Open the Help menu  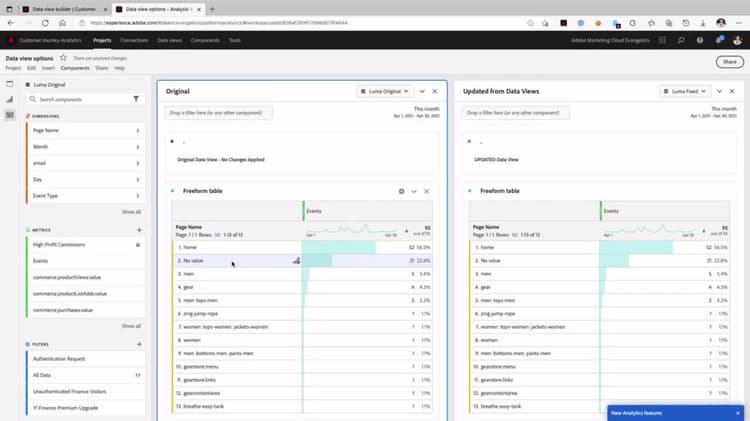tap(119, 68)
